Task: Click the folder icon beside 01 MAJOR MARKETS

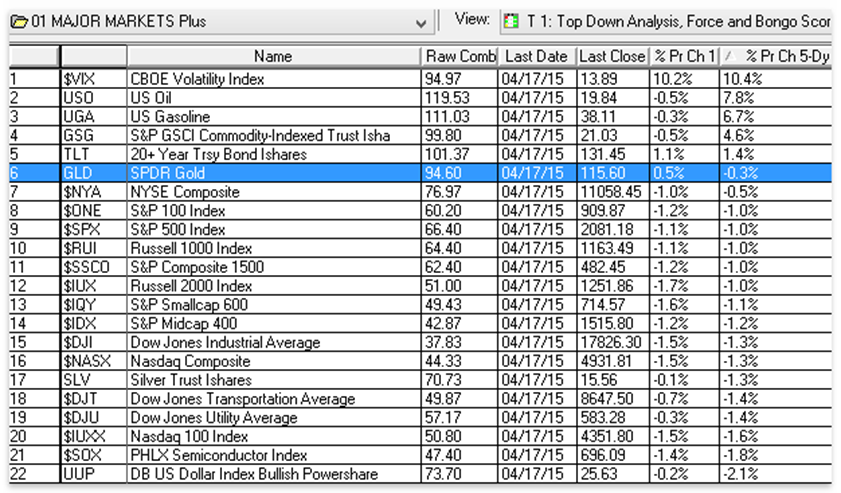Action: [19, 22]
